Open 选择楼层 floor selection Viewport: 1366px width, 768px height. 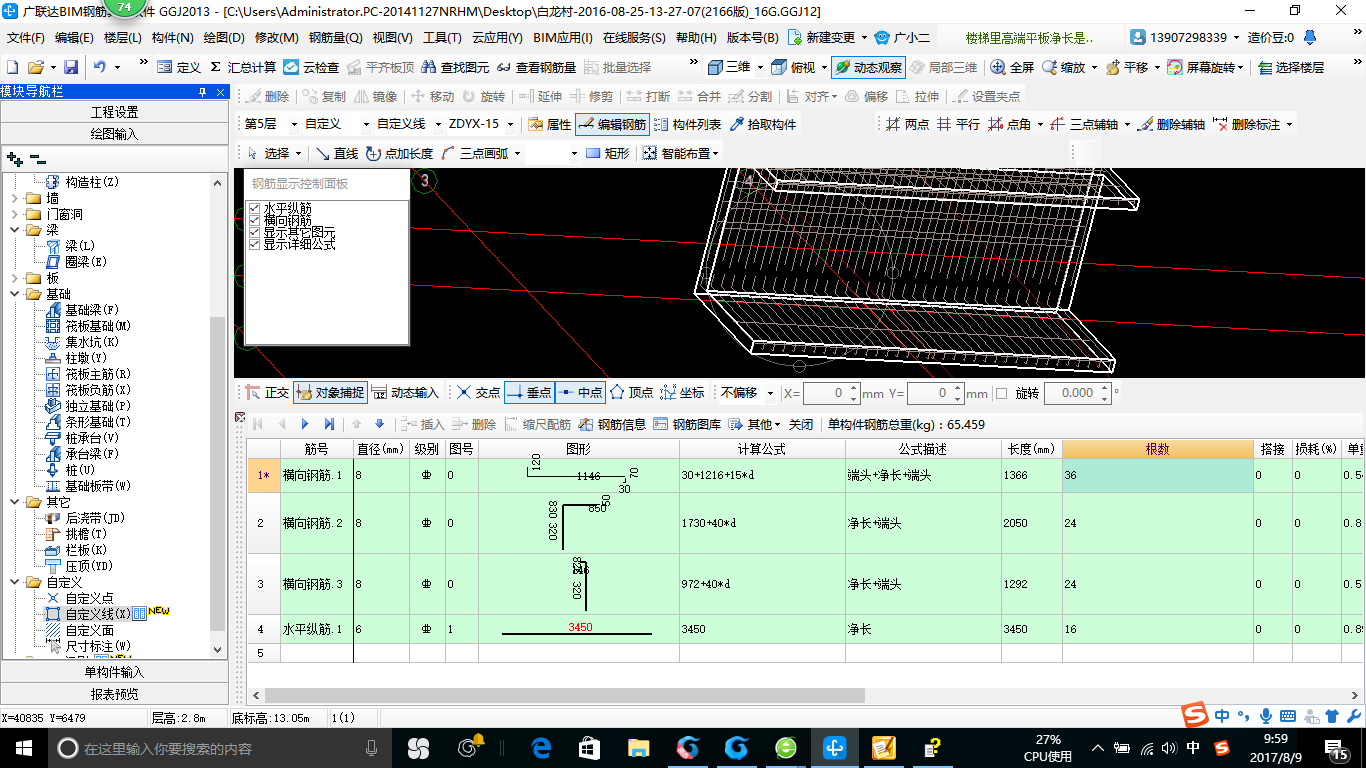point(1291,67)
